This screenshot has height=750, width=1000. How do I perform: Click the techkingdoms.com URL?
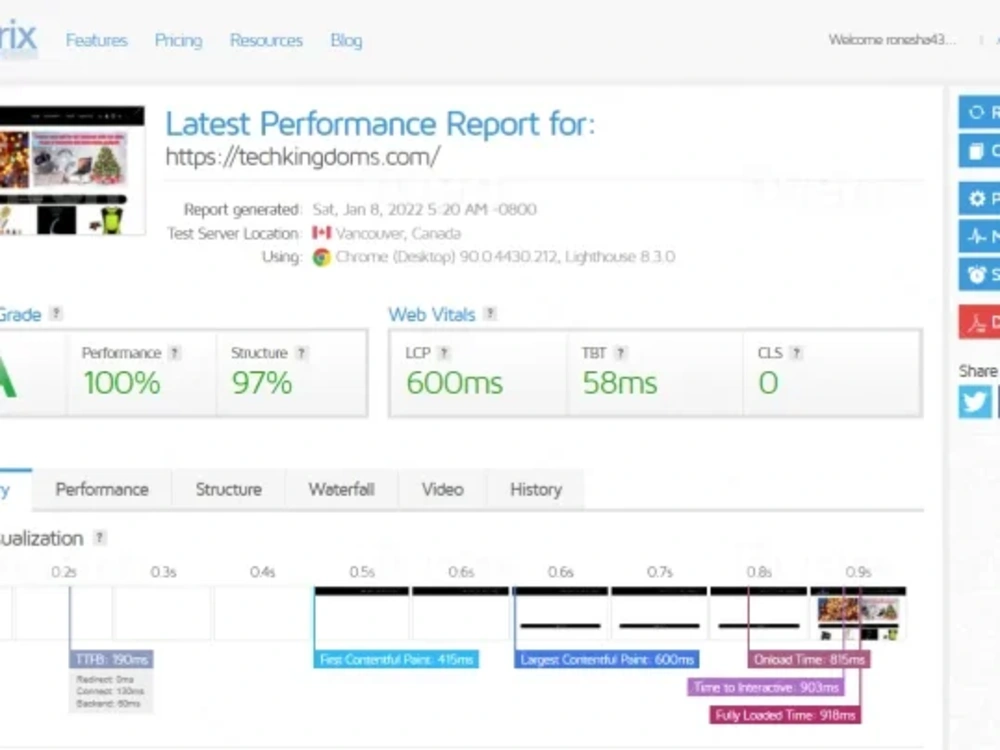pyautogui.click(x=303, y=156)
